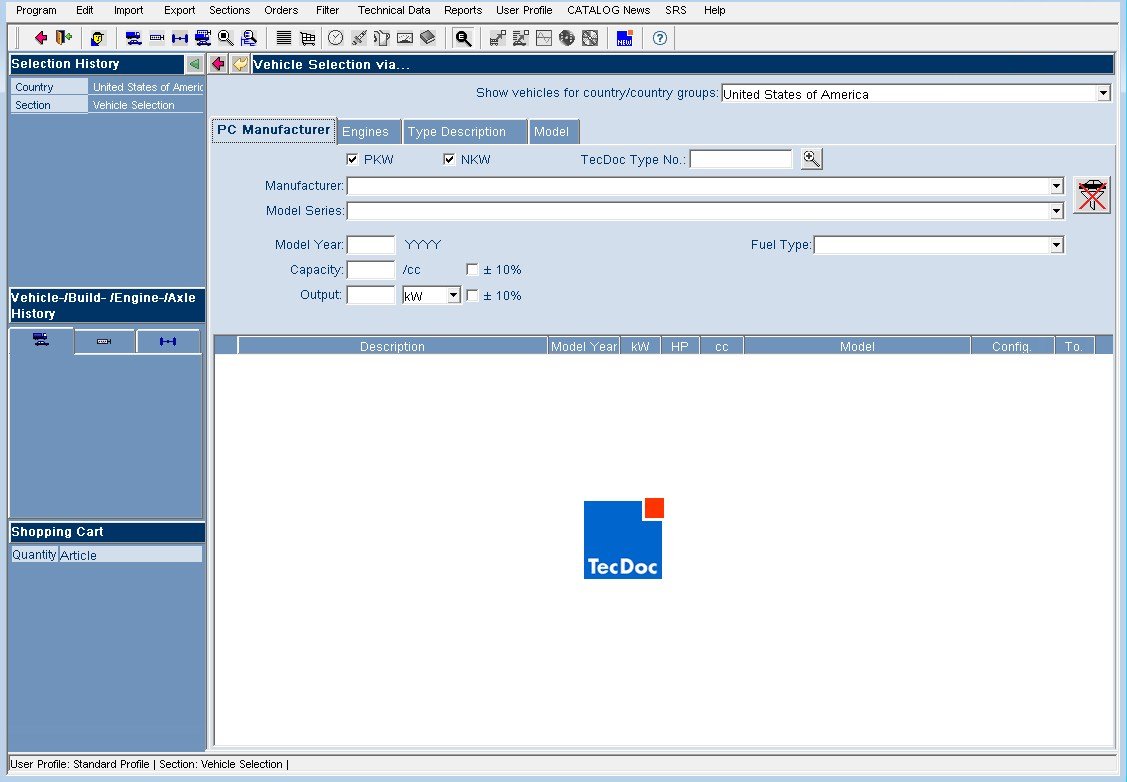Click the bold black magnifier toolbar icon
Image resolution: width=1127 pixels, height=782 pixels.
(464, 38)
